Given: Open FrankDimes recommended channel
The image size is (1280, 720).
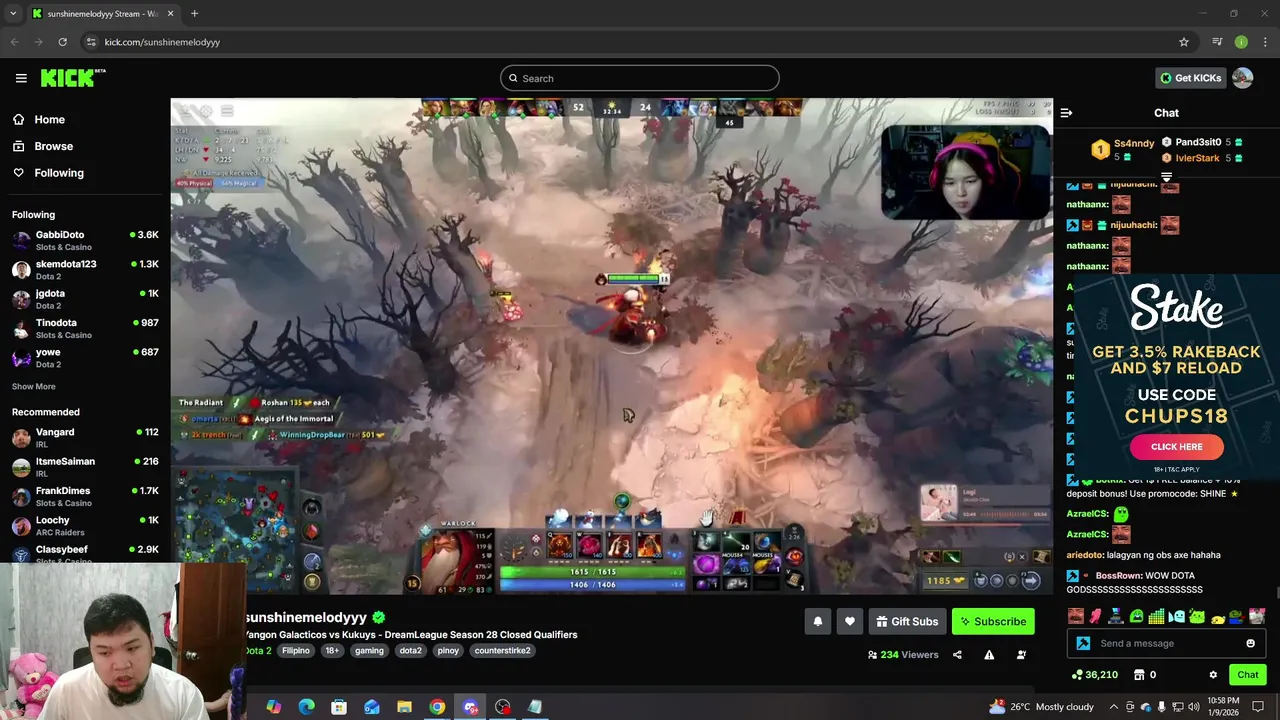Looking at the screenshot, I should [x=85, y=496].
